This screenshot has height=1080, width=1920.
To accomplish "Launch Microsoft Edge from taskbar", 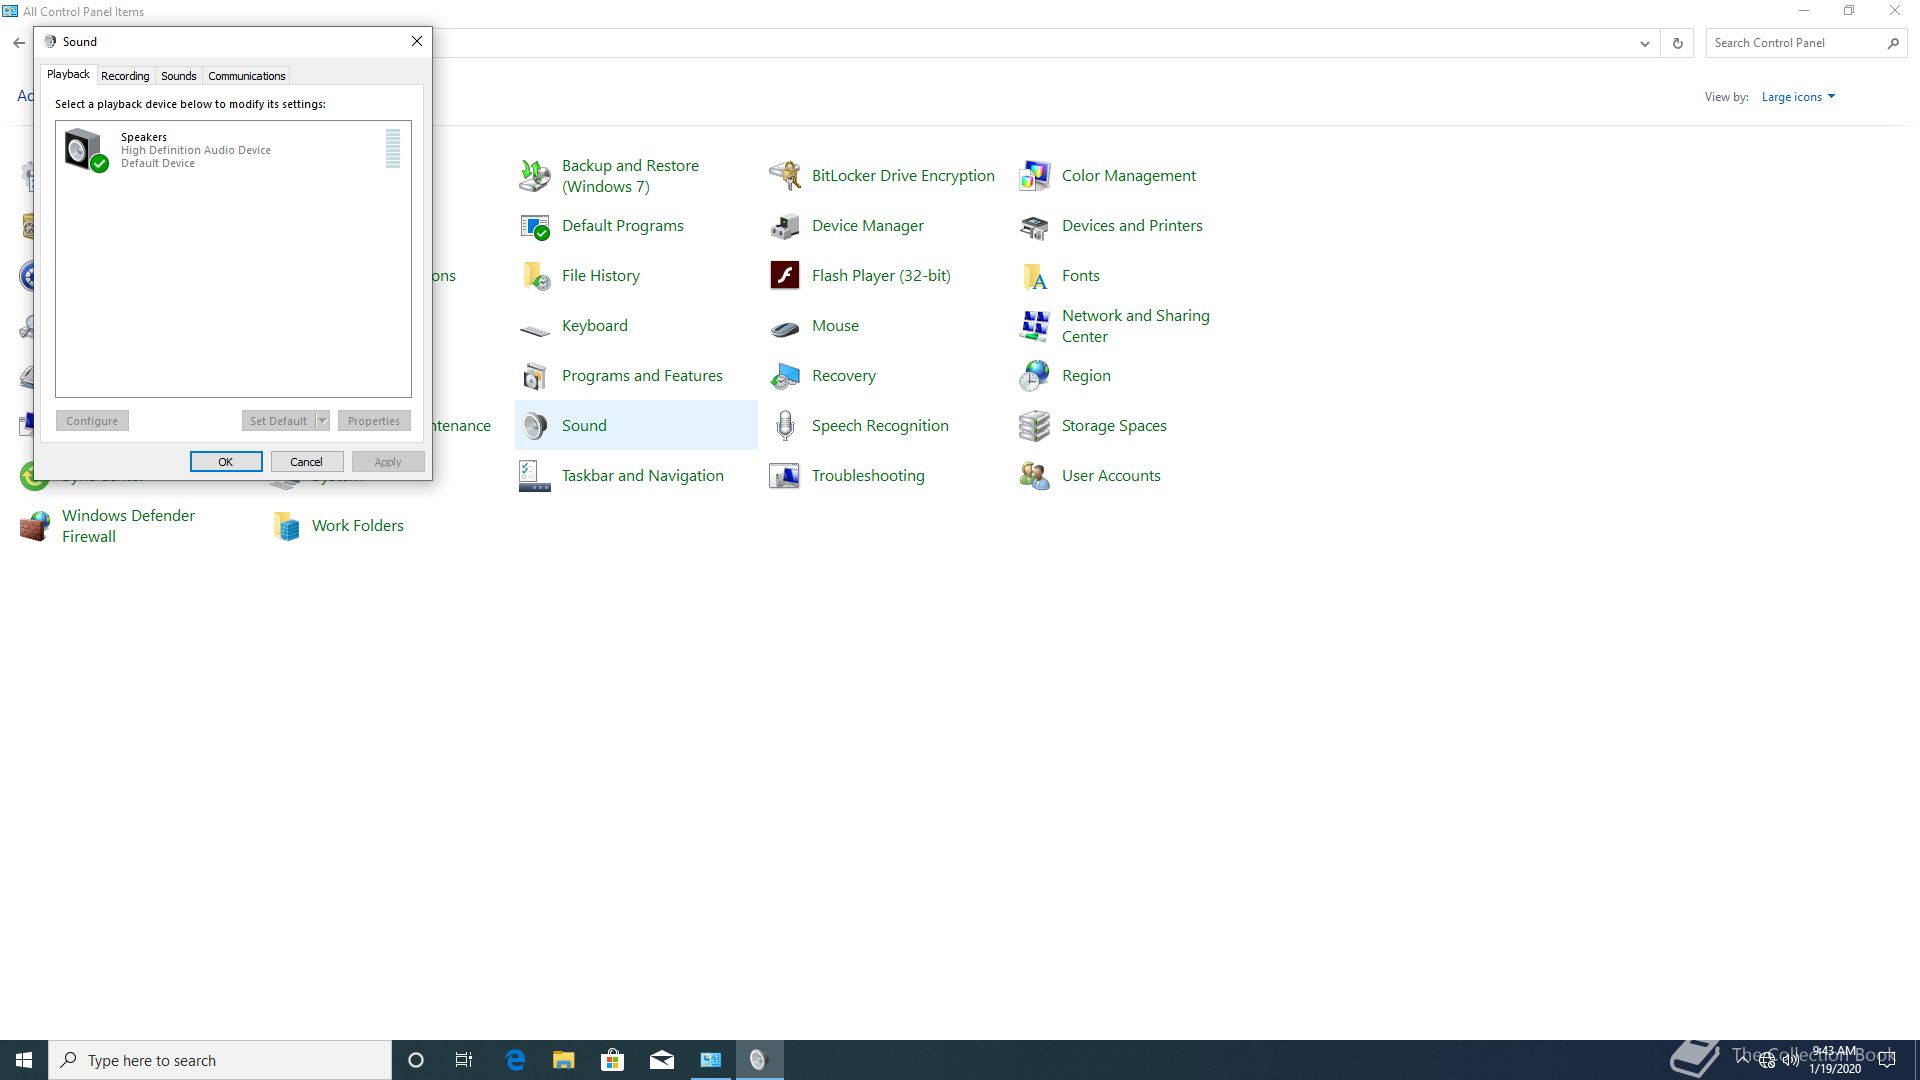I will click(x=515, y=1060).
